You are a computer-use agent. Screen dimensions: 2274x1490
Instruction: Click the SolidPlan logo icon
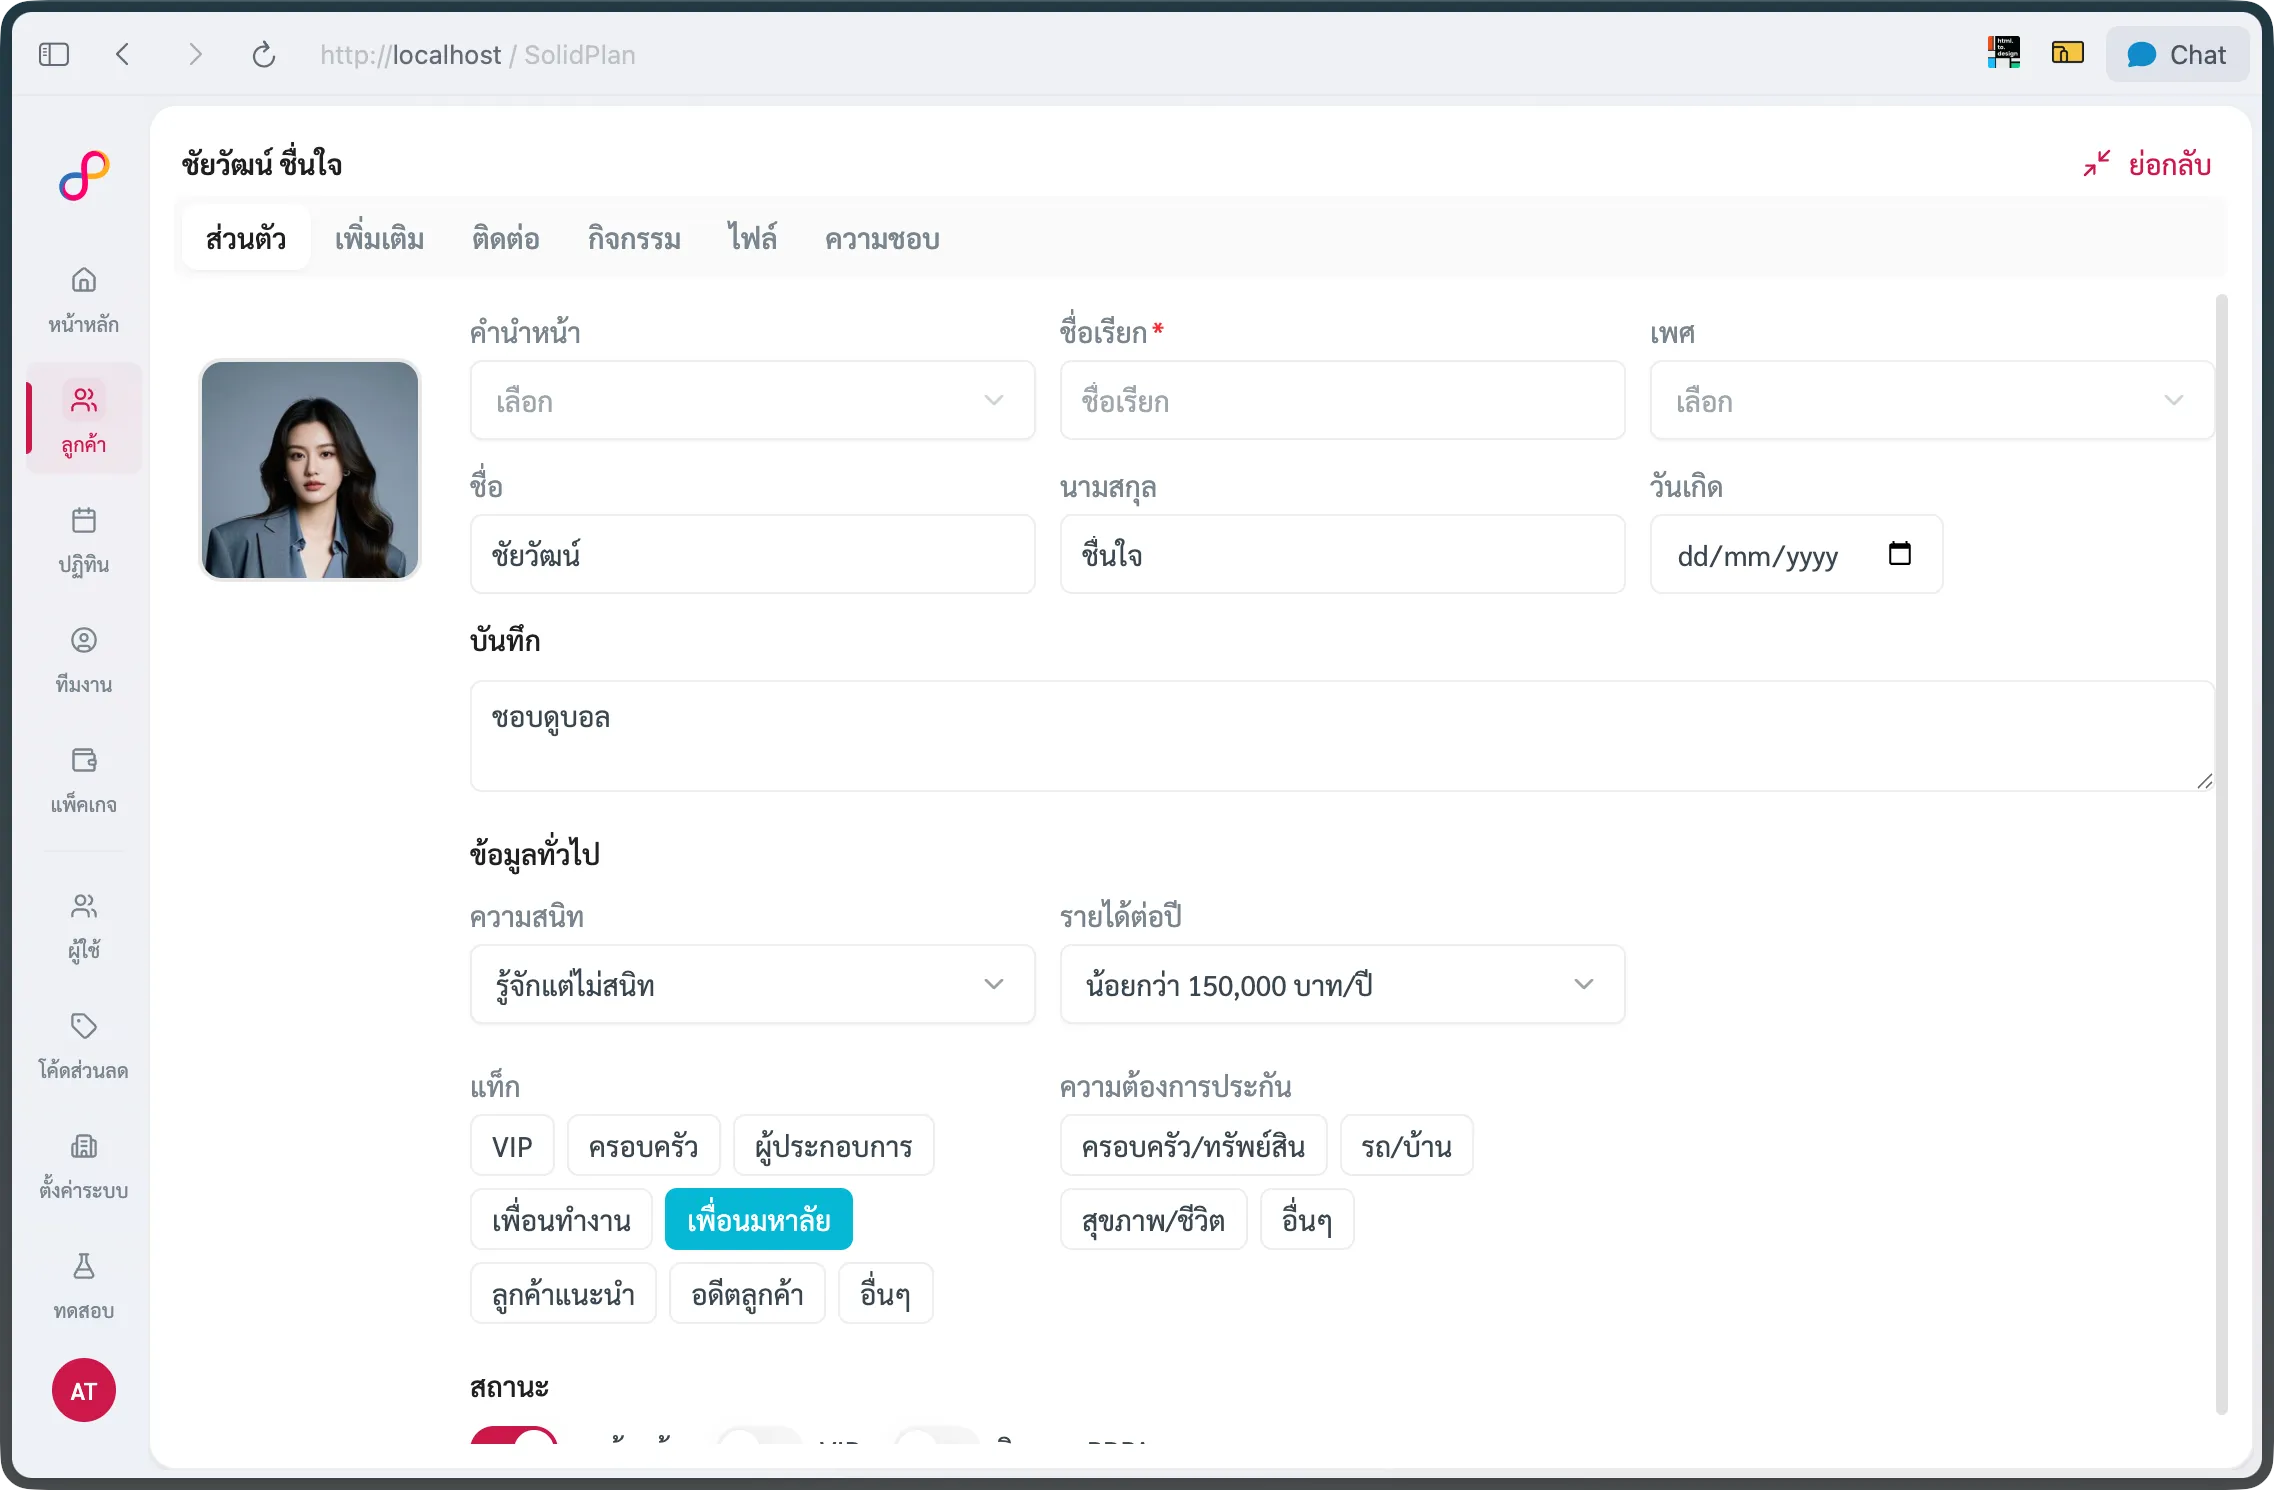tap(84, 176)
